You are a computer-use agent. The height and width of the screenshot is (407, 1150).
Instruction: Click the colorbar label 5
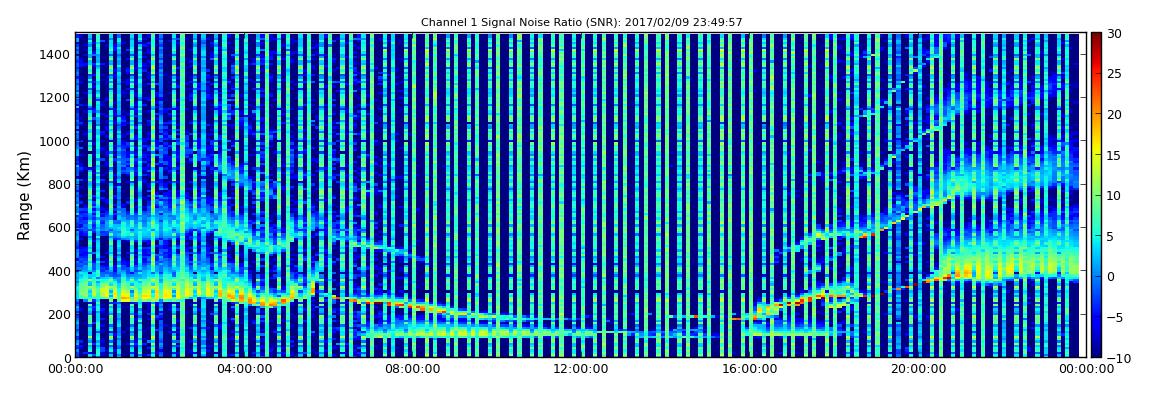(1110, 235)
